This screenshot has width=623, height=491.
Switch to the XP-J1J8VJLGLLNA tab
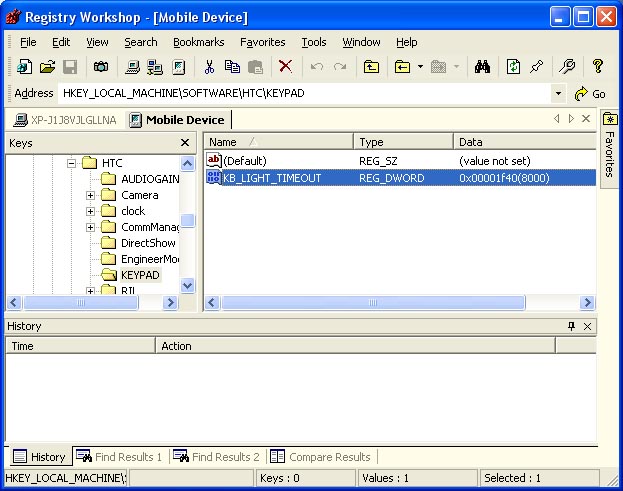tap(65, 120)
